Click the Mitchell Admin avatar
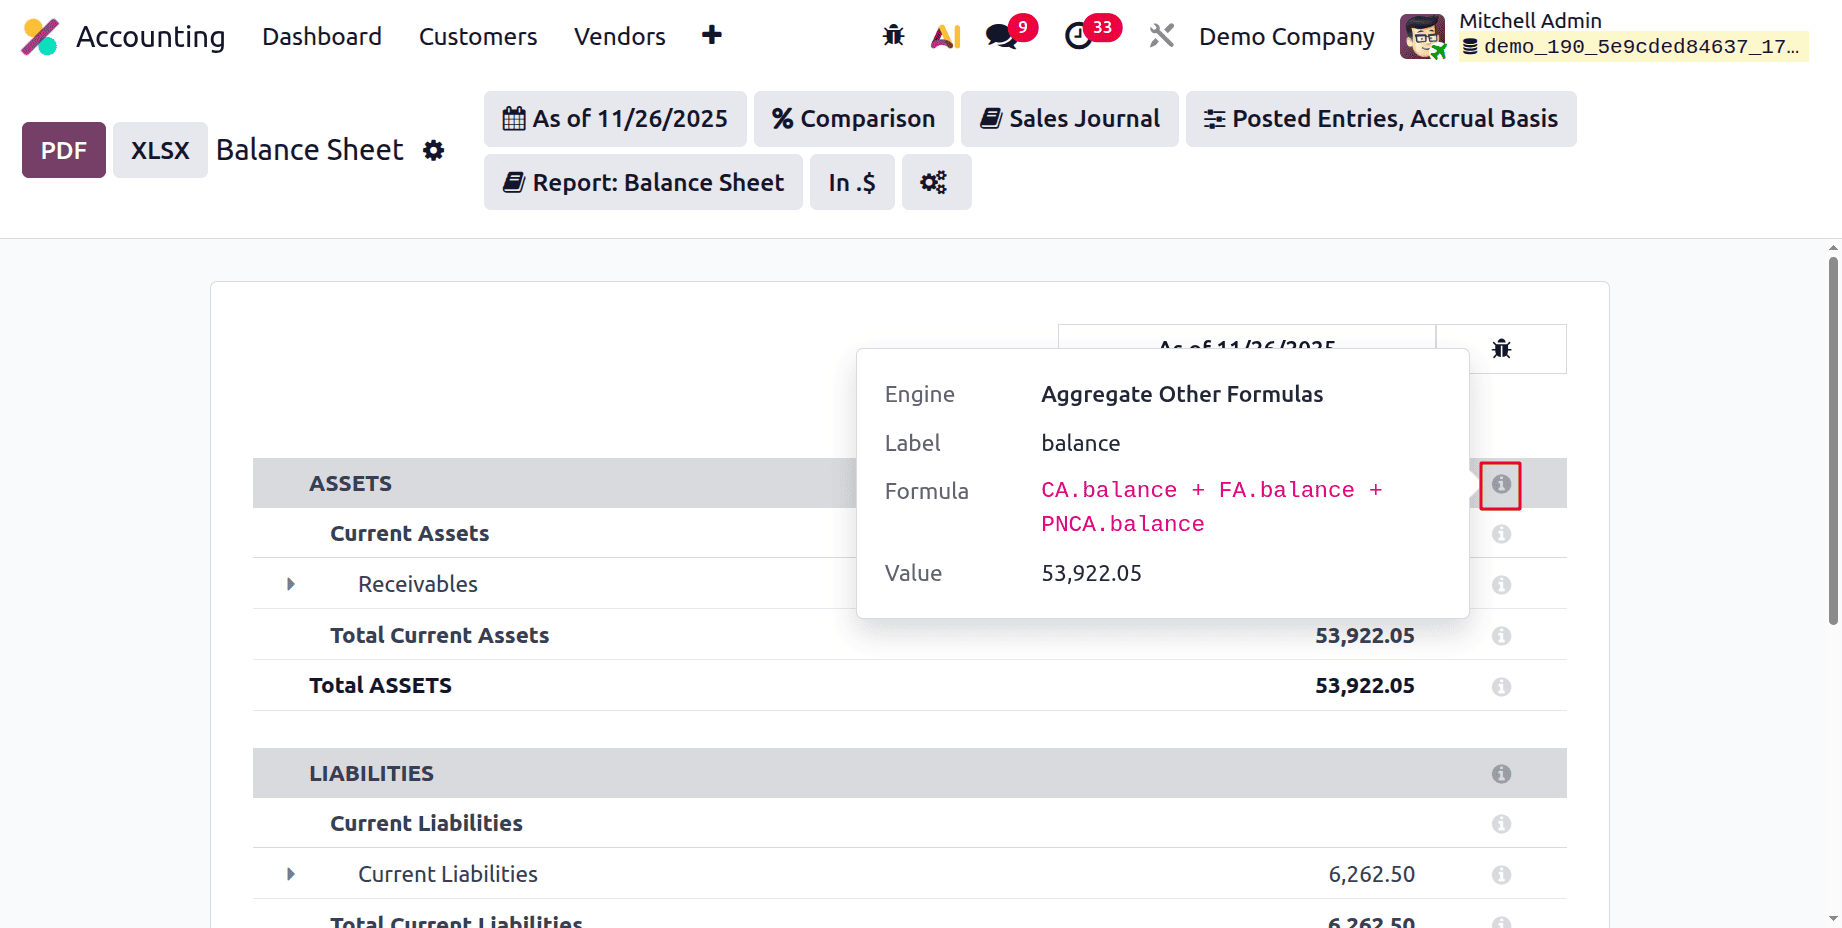1842x928 pixels. pos(1422,37)
